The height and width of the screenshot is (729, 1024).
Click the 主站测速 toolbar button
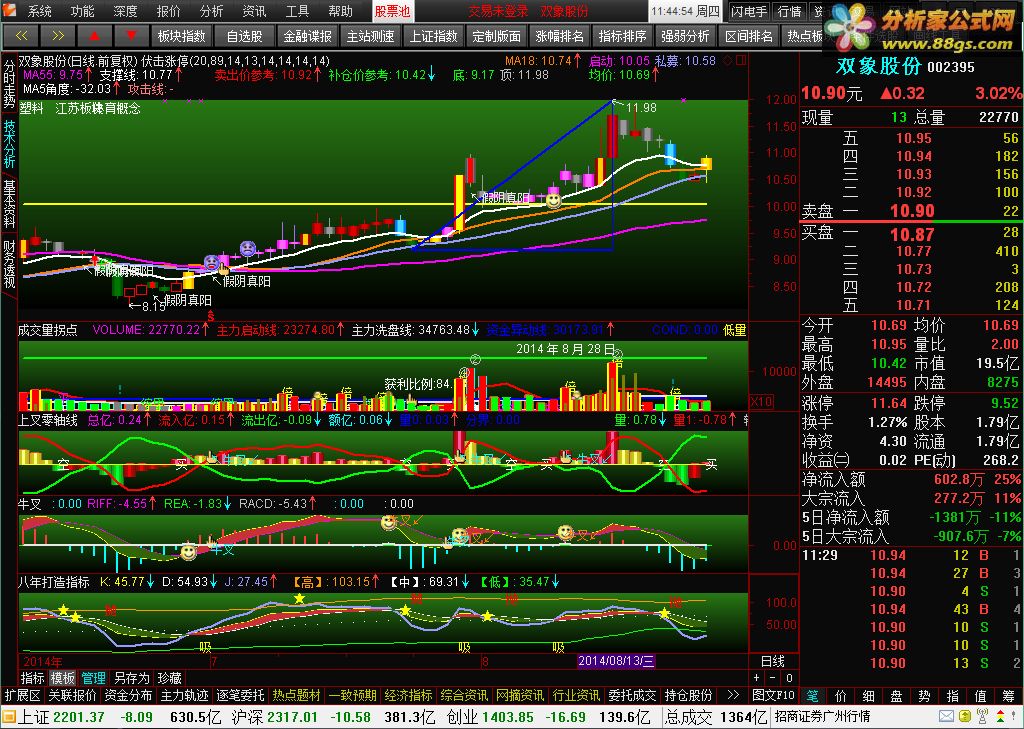coord(370,36)
